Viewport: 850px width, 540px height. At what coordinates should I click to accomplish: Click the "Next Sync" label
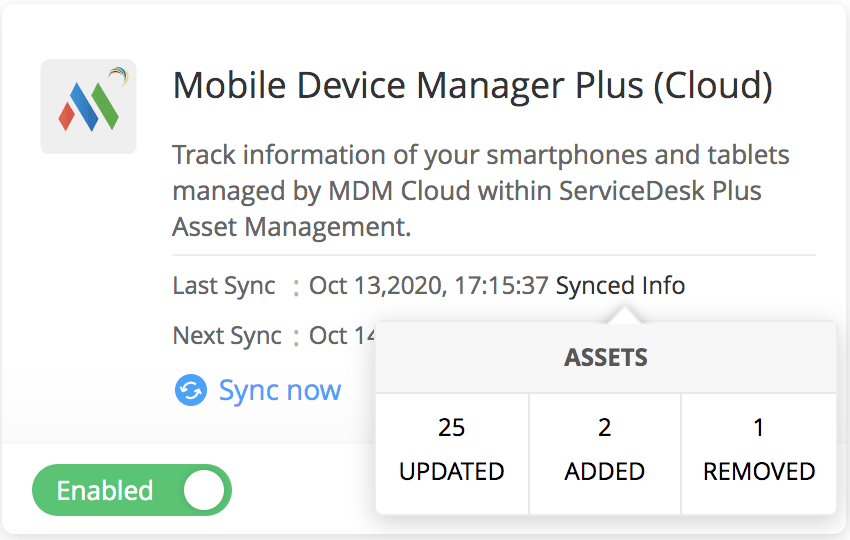tap(227, 336)
